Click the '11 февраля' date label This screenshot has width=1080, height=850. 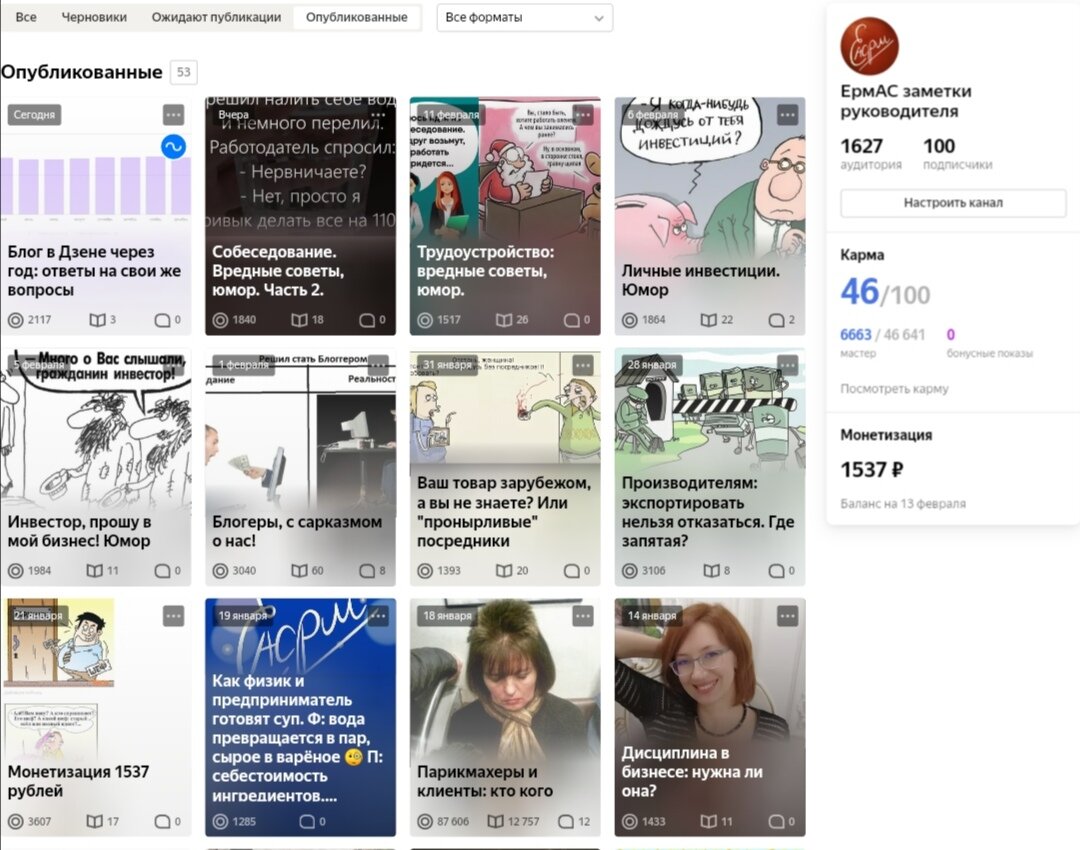point(450,114)
